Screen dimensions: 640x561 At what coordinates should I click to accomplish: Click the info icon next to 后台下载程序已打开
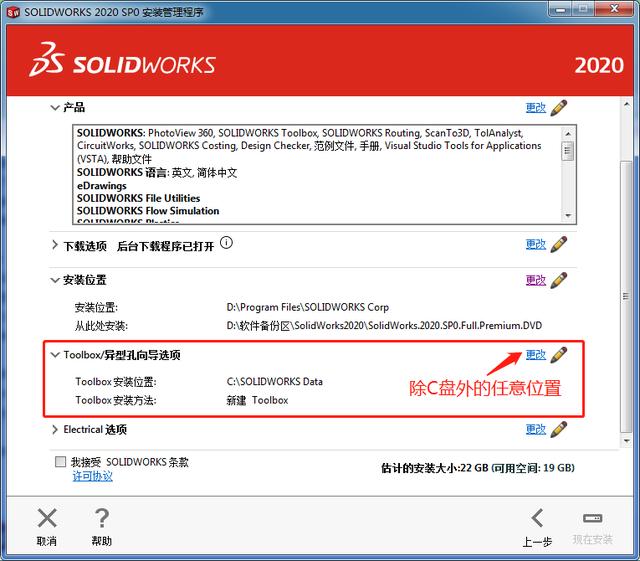[x=226, y=243]
